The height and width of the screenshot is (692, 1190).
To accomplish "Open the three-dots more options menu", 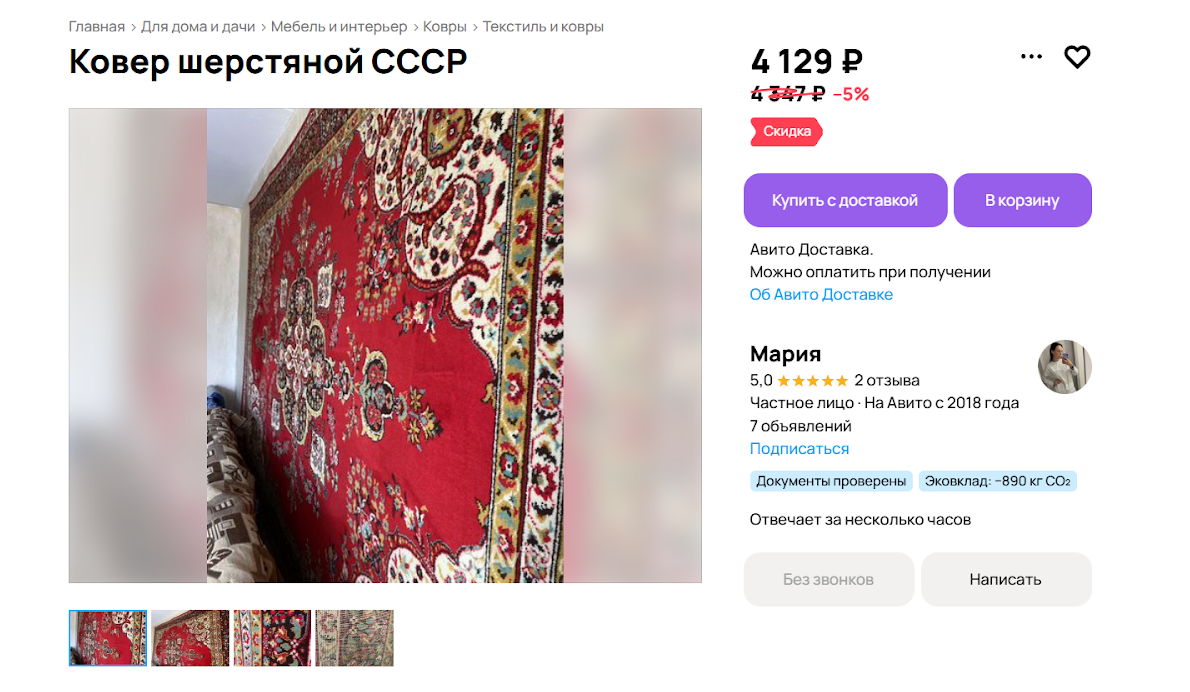I will click(x=1031, y=56).
